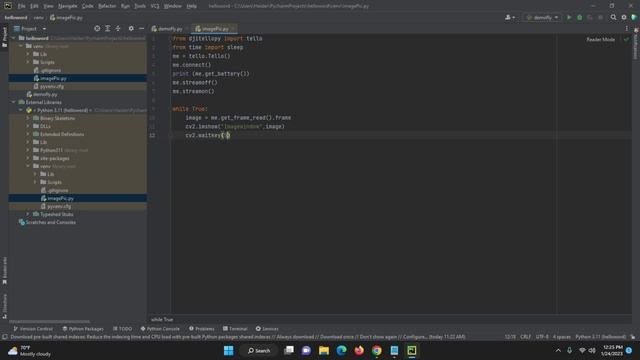Open Project panel options gear
The width and height of the screenshot is (640, 360).
[131, 29]
